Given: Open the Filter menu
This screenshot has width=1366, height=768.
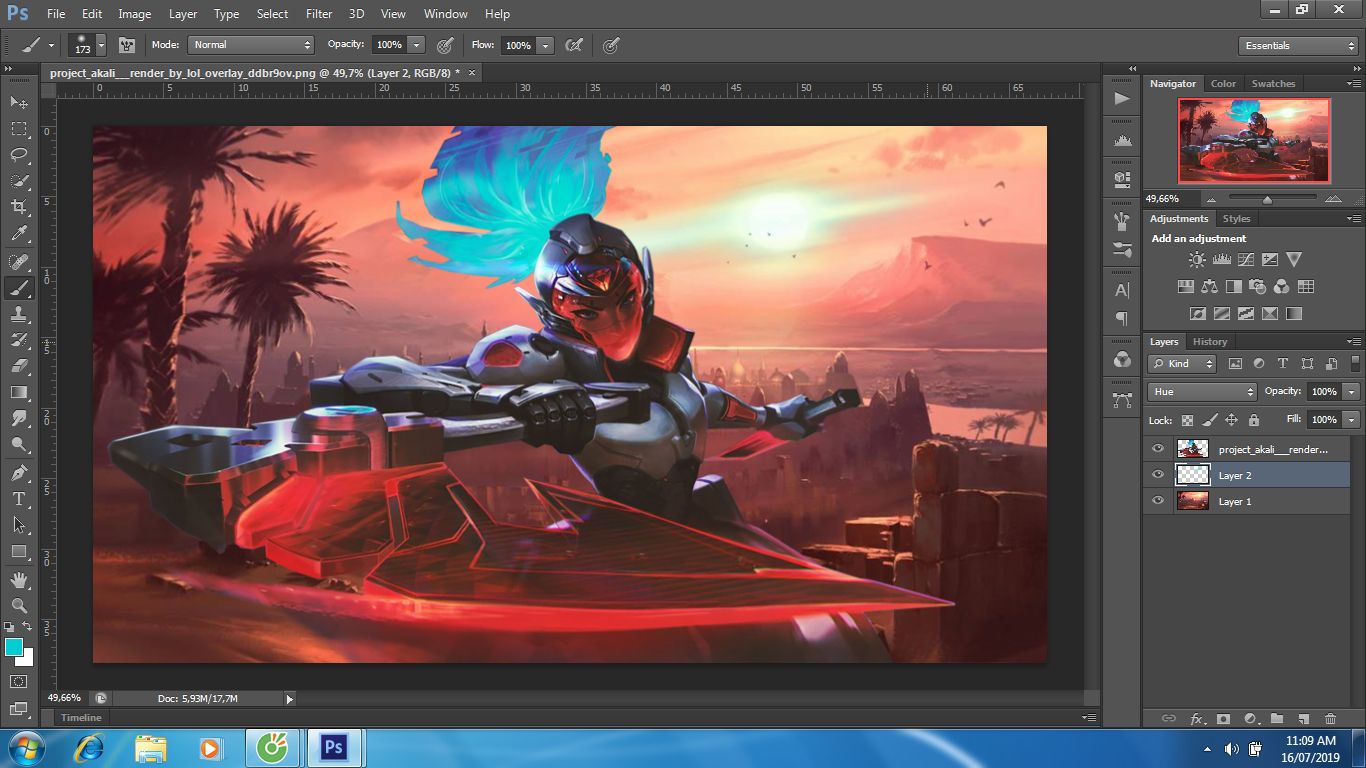Looking at the screenshot, I should (319, 14).
